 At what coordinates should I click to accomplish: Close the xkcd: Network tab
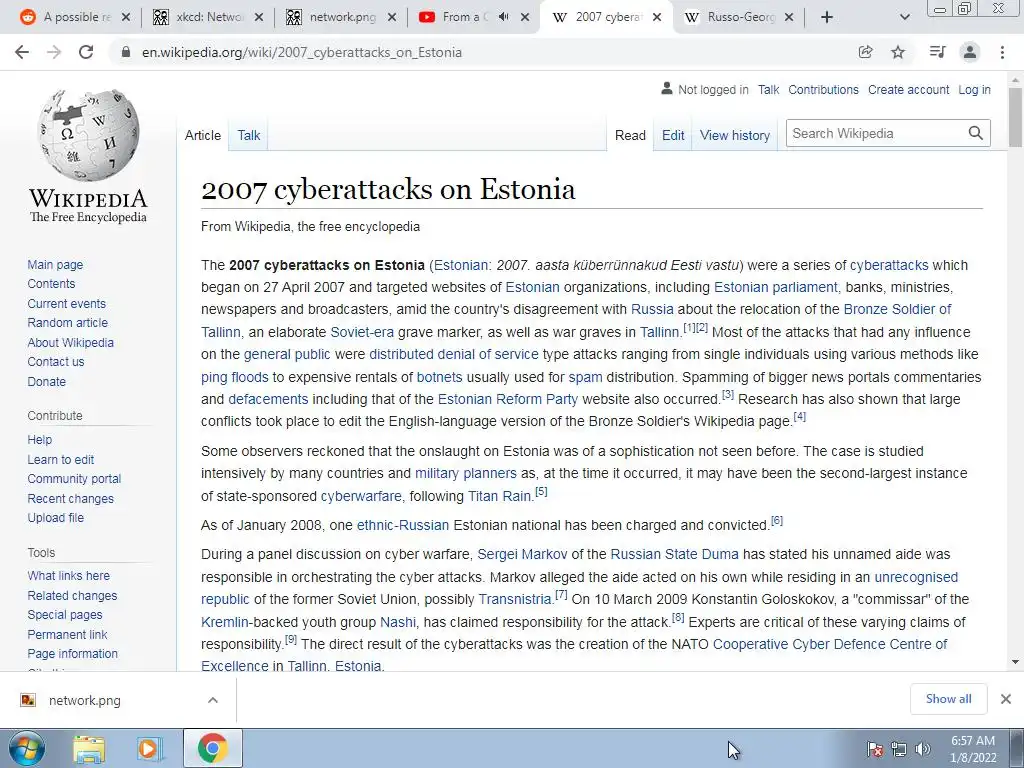(259, 18)
